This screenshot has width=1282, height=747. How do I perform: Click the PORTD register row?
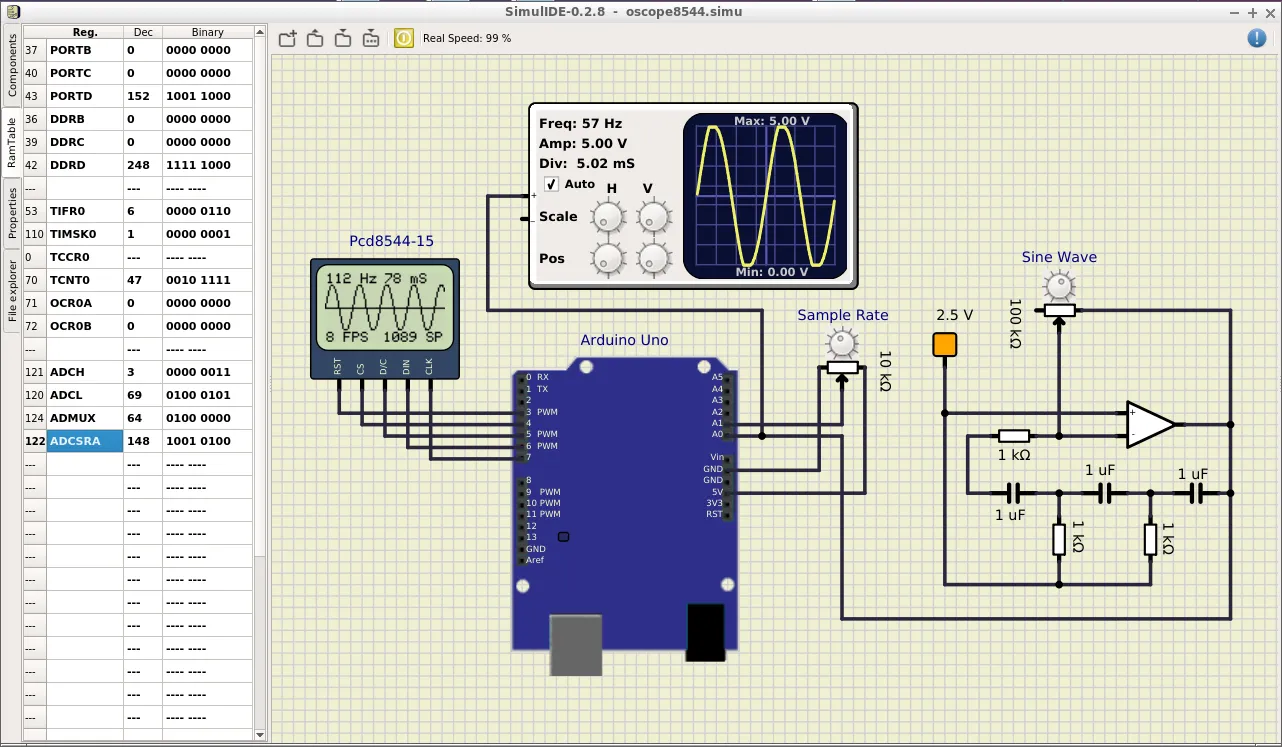(85, 95)
